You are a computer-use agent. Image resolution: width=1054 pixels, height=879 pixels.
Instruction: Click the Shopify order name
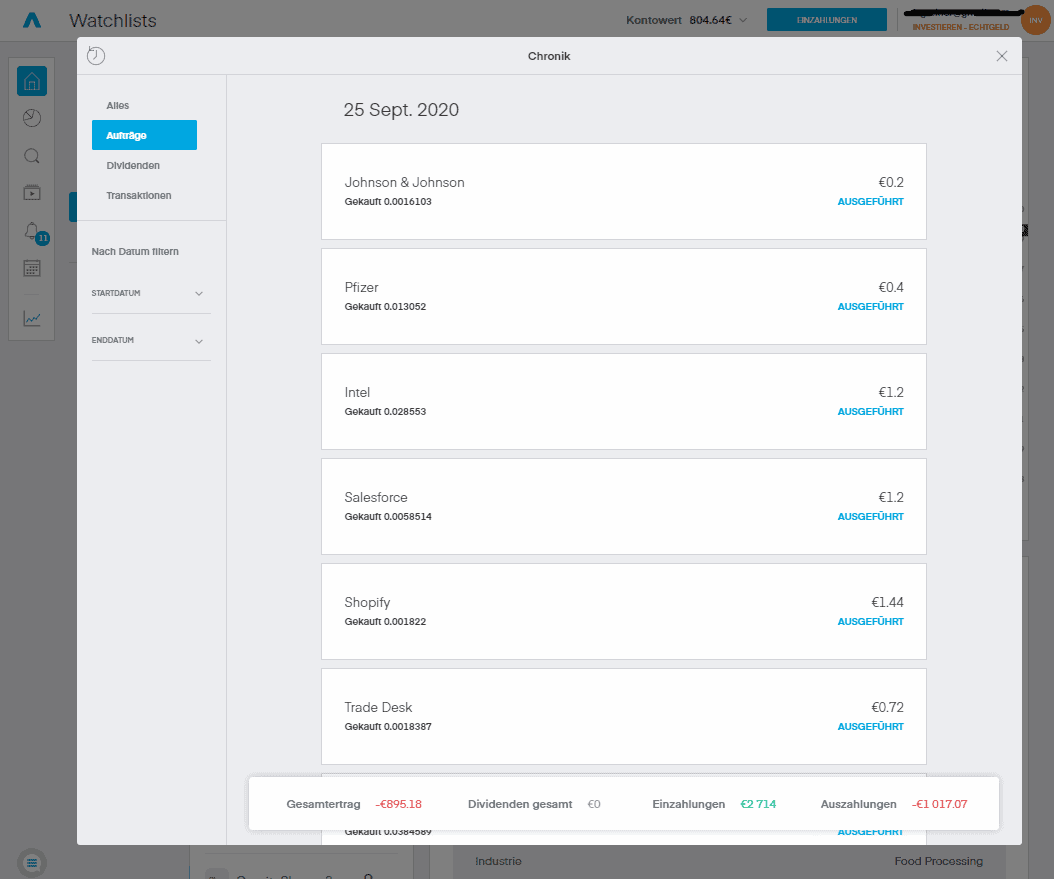367,603
